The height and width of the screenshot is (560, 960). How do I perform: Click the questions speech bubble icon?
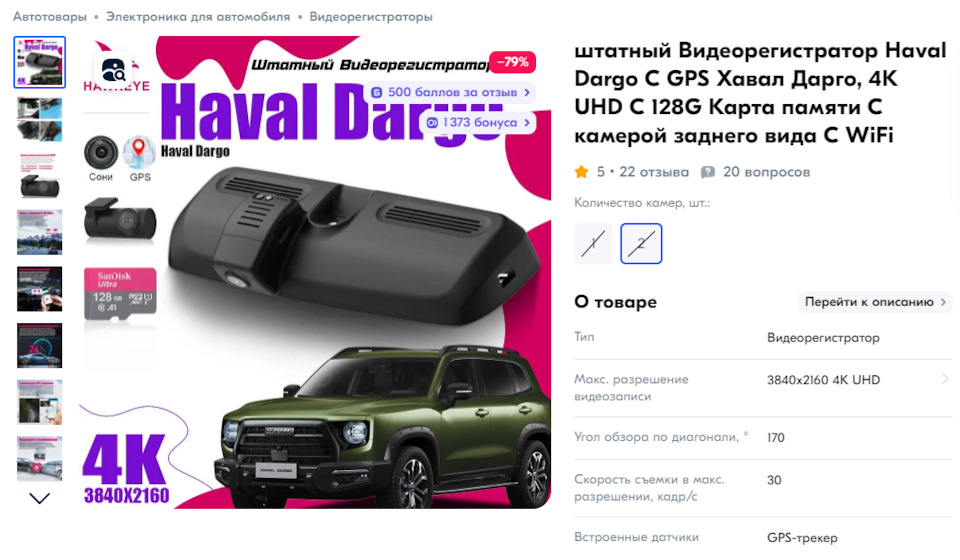(x=708, y=172)
